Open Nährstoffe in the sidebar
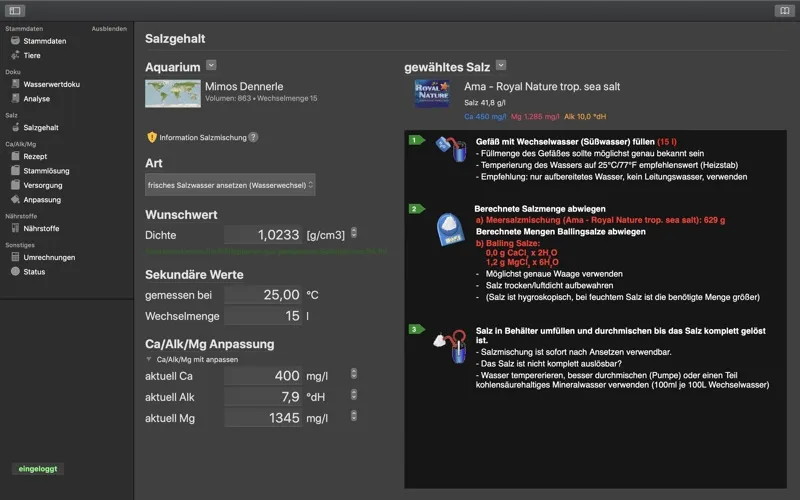Viewport: 800px width, 500px height. [x=41, y=229]
